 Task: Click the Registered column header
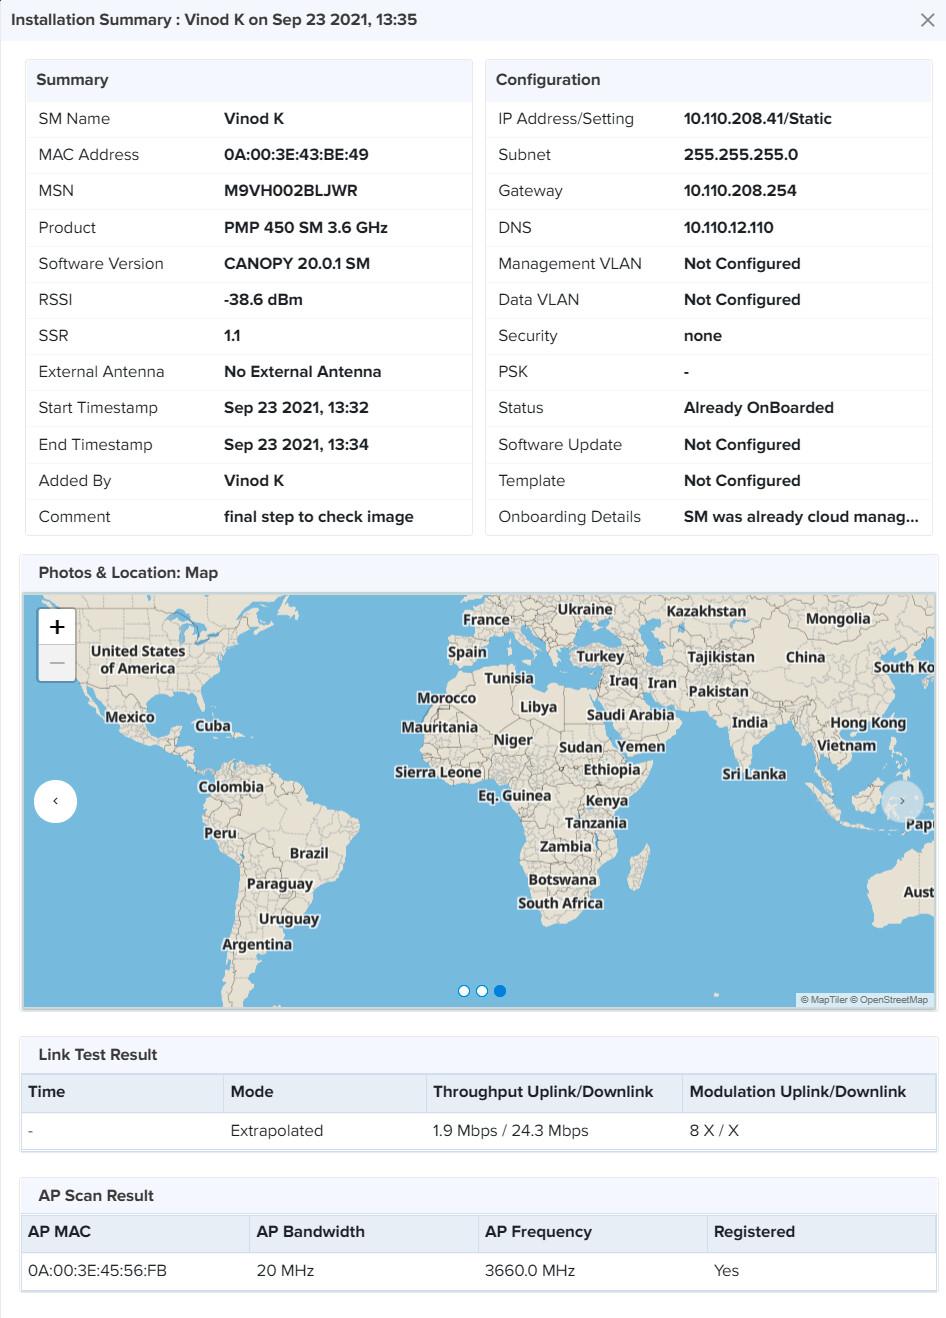pyautogui.click(x=754, y=1232)
